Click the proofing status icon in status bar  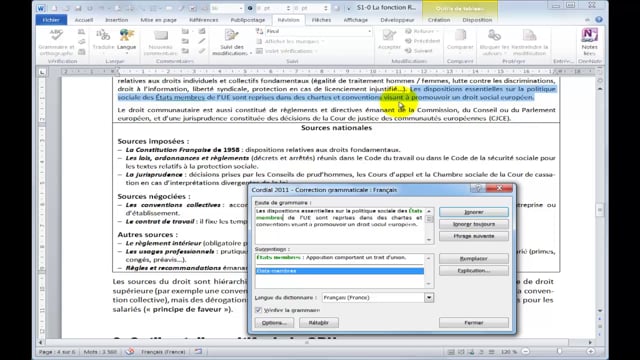pos(129,351)
